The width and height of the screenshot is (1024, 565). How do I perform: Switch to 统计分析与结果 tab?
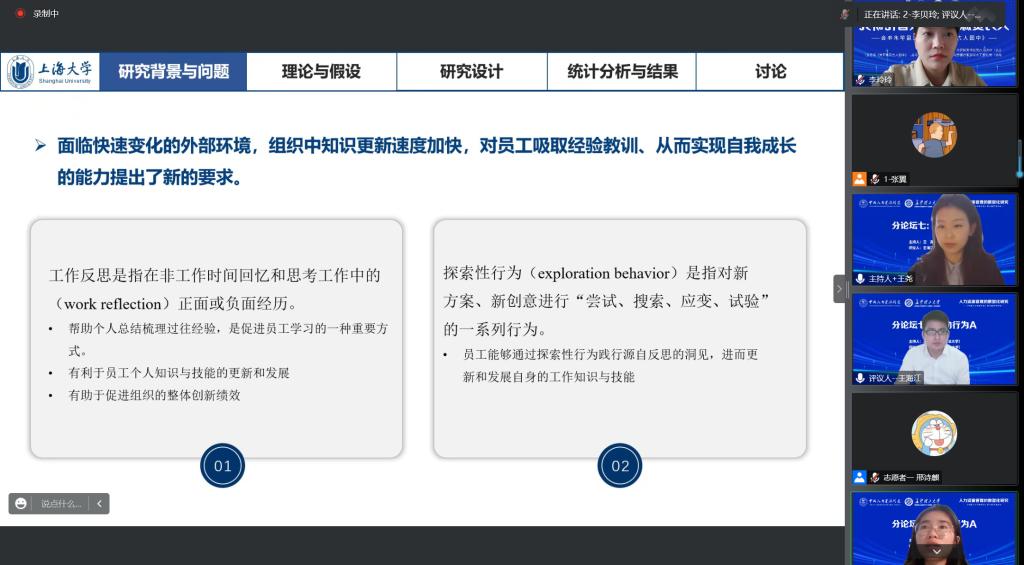coord(622,71)
